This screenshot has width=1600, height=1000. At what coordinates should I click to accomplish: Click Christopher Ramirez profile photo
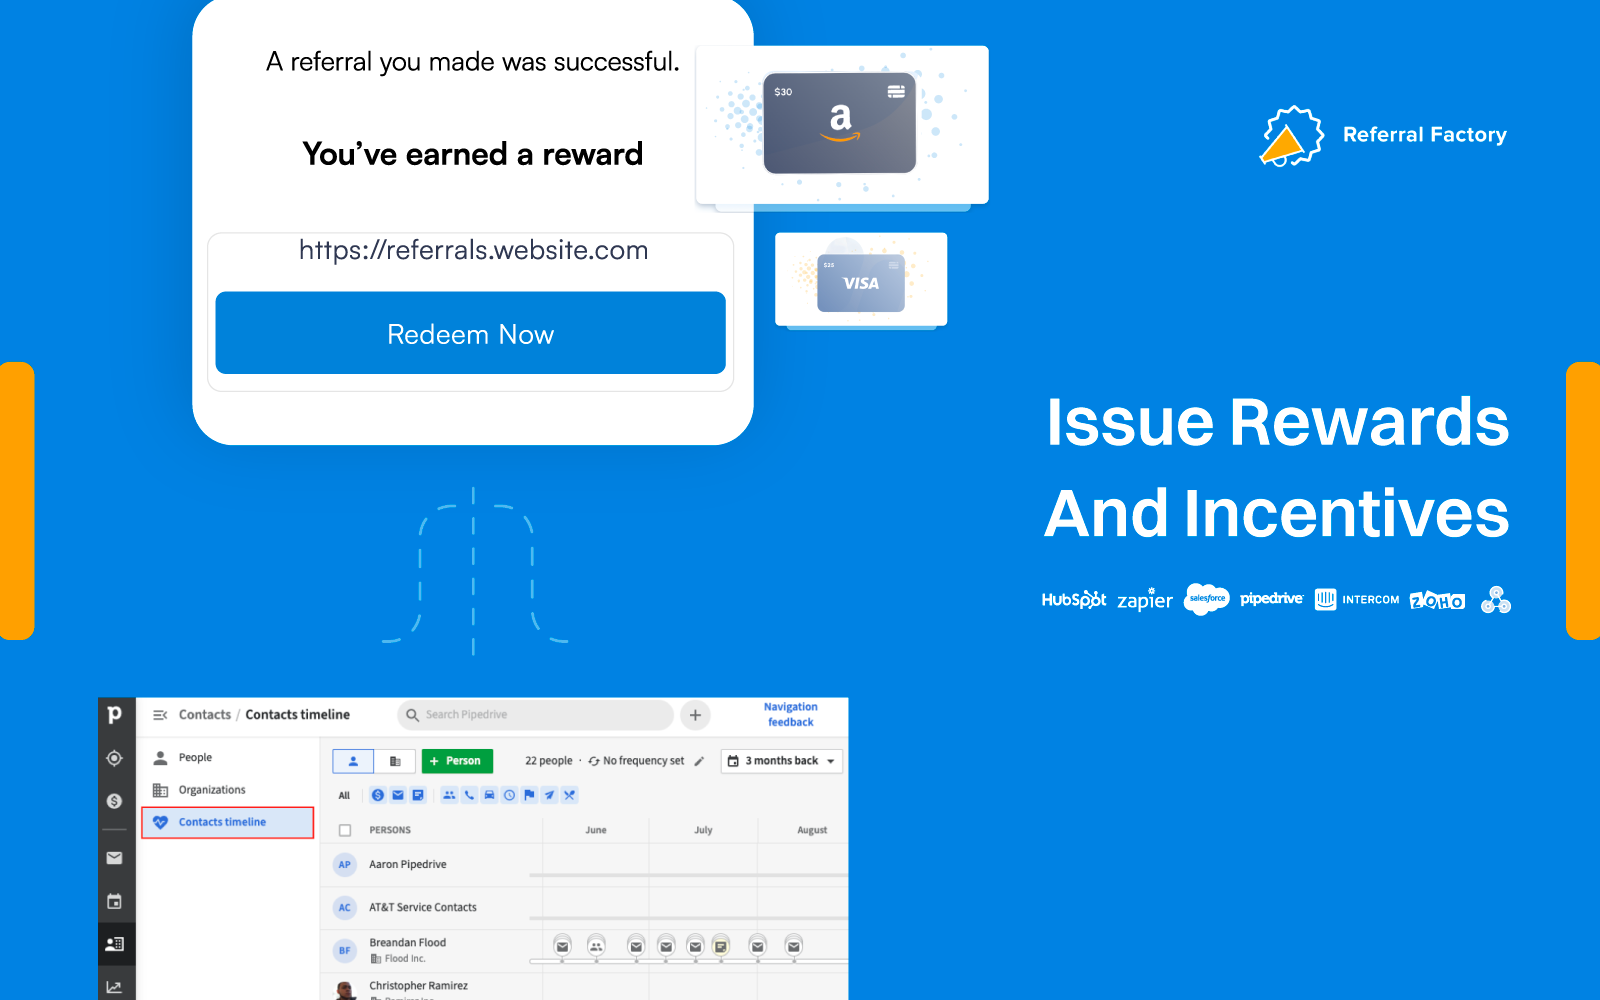[345, 990]
